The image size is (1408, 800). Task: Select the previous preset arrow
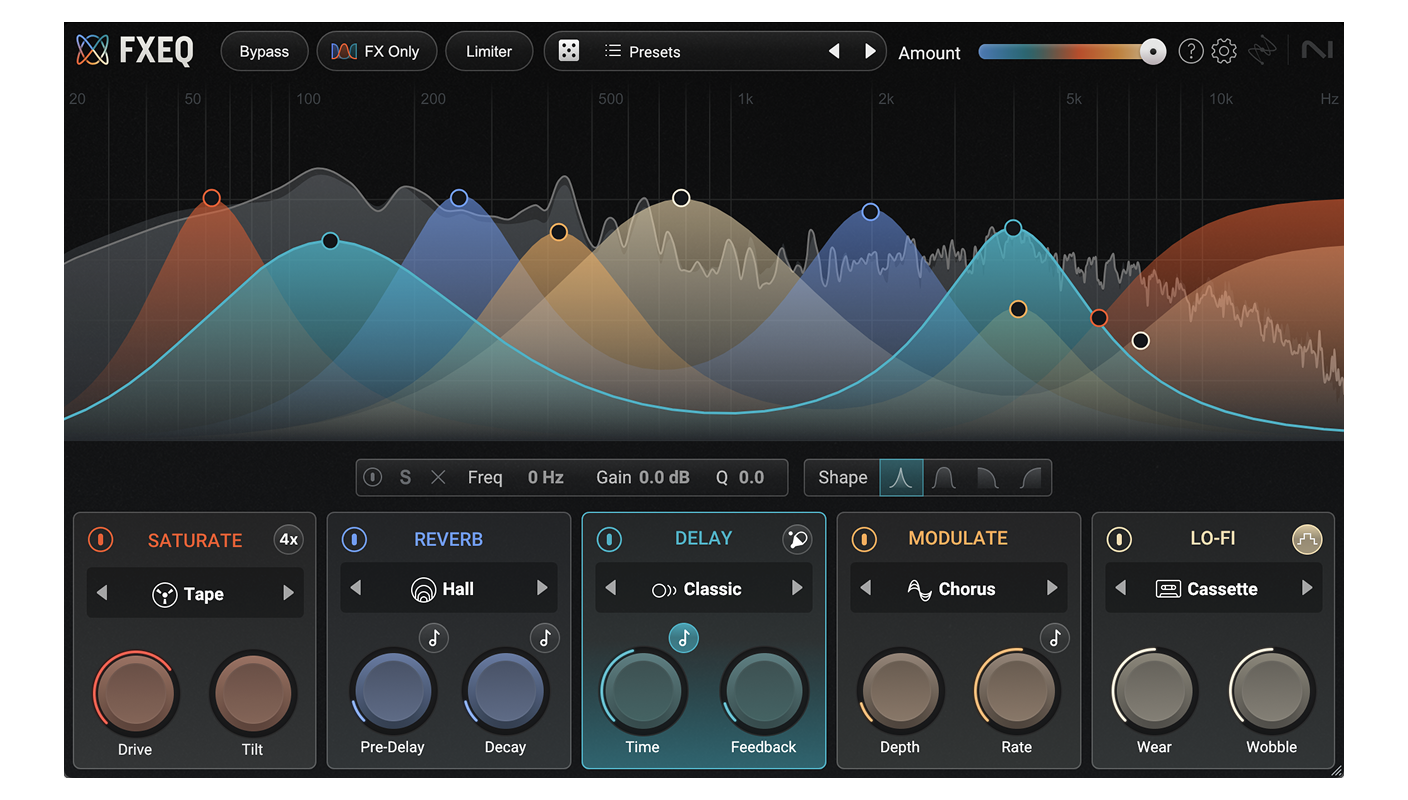(x=834, y=51)
